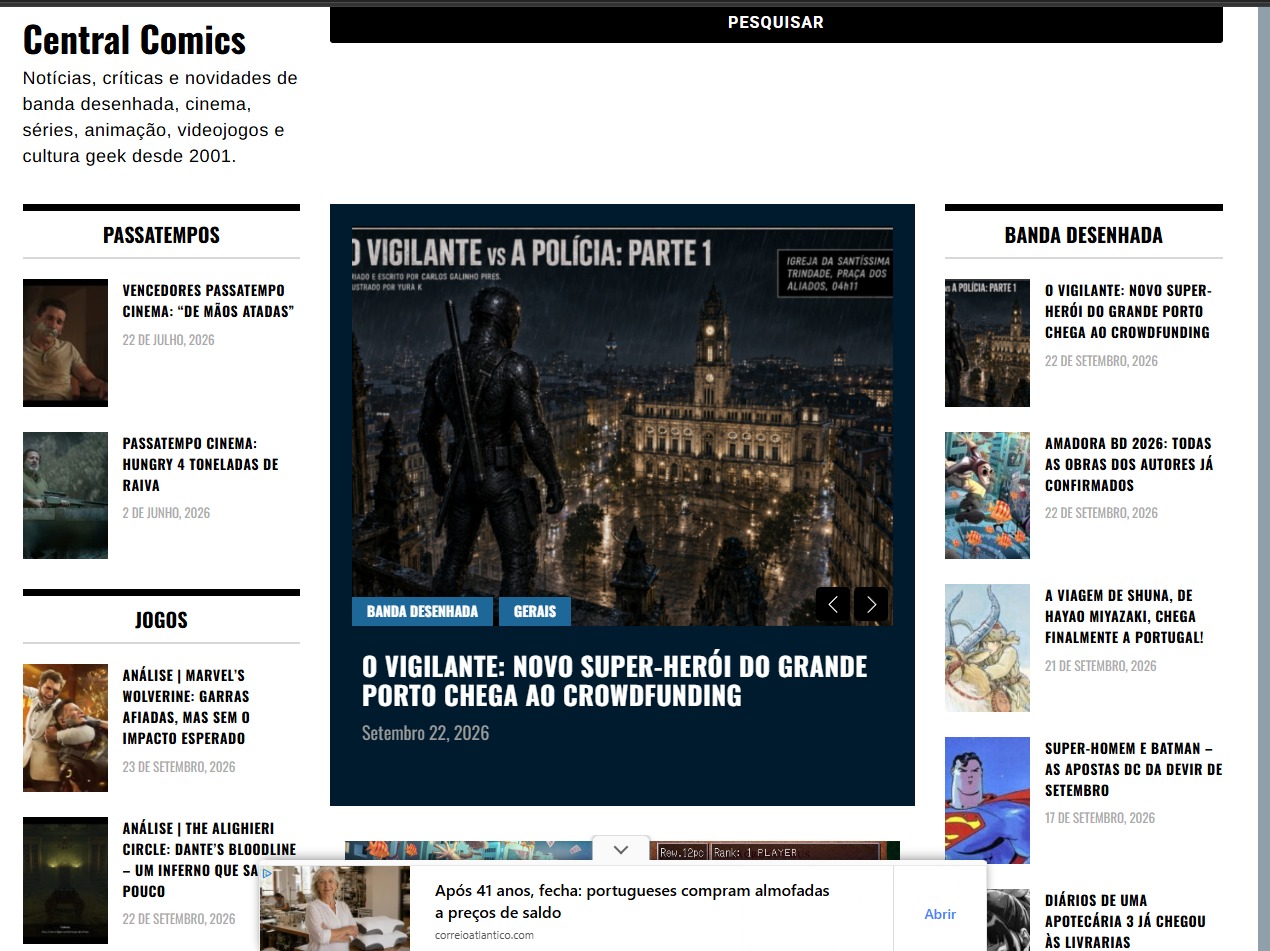Click the ad headline about almofadas
The height and width of the screenshot is (951, 1270).
pyautogui.click(x=632, y=901)
